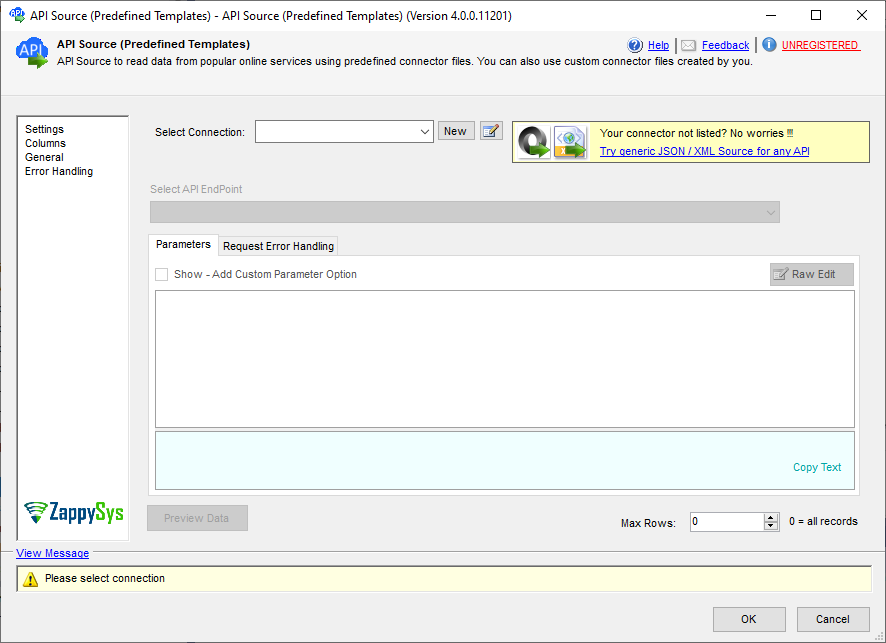This screenshot has width=886, height=643.
Task: Open the Feedback link
Action: pos(726,45)
